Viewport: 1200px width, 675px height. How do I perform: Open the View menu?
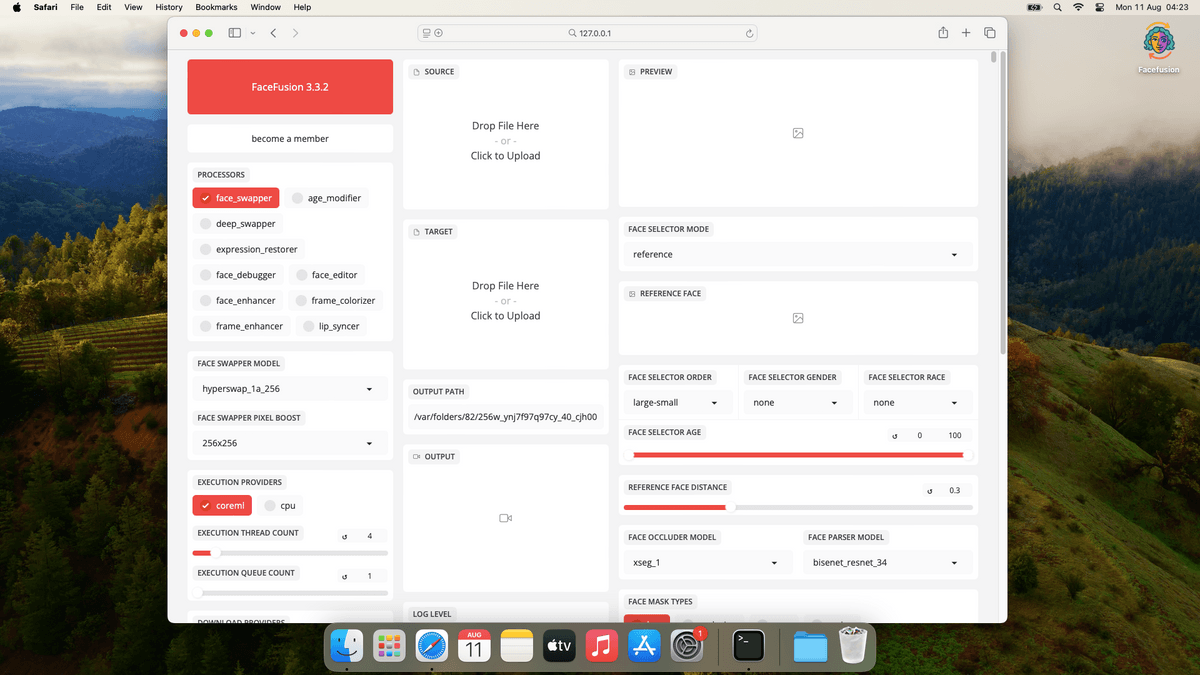coord(133,7)
